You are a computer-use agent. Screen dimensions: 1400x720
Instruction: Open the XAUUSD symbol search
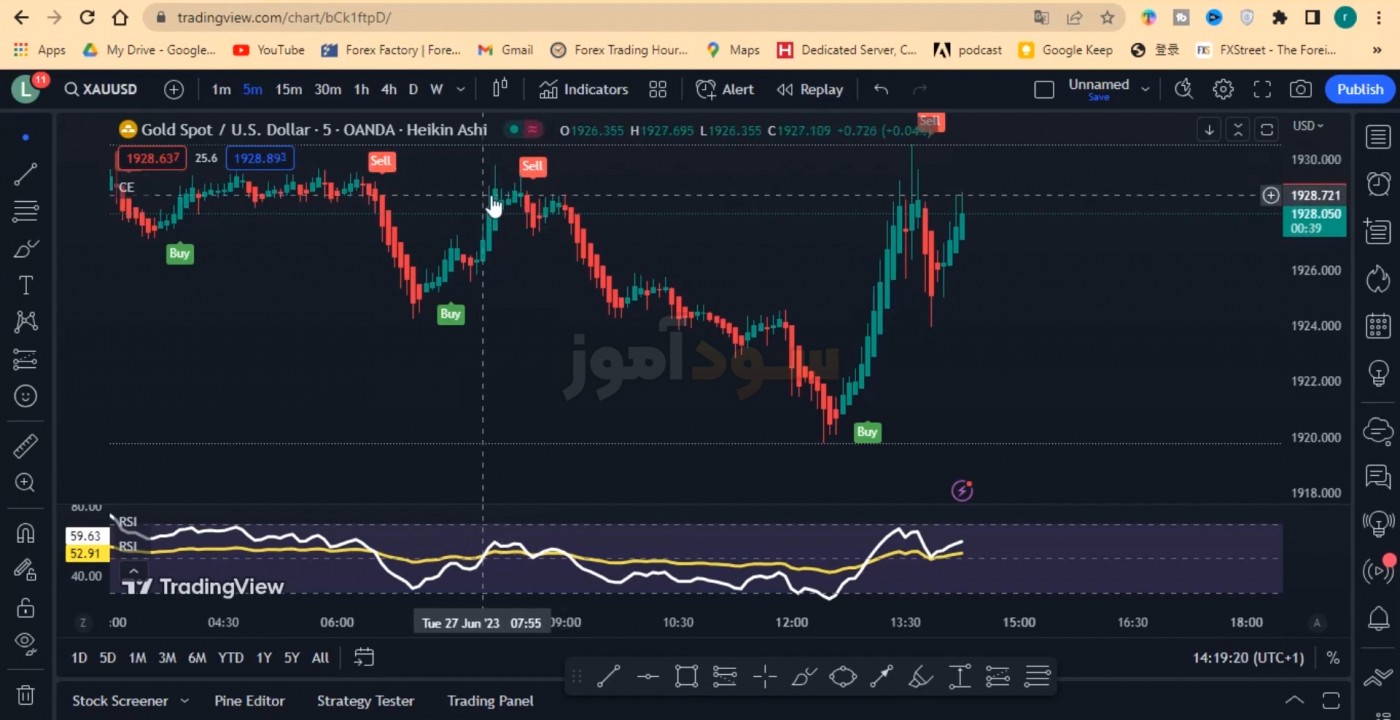(x=101, y=89)
